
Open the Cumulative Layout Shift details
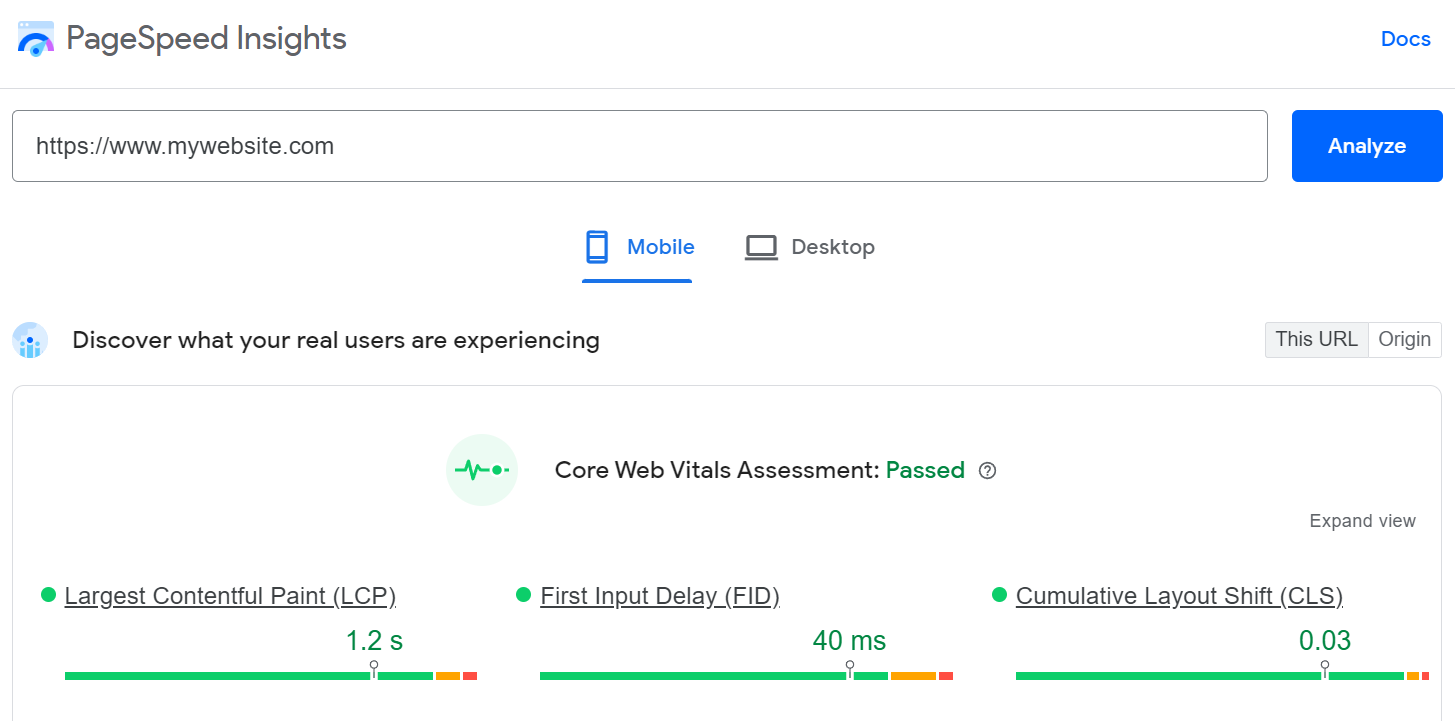click(x=1178, y=595)
